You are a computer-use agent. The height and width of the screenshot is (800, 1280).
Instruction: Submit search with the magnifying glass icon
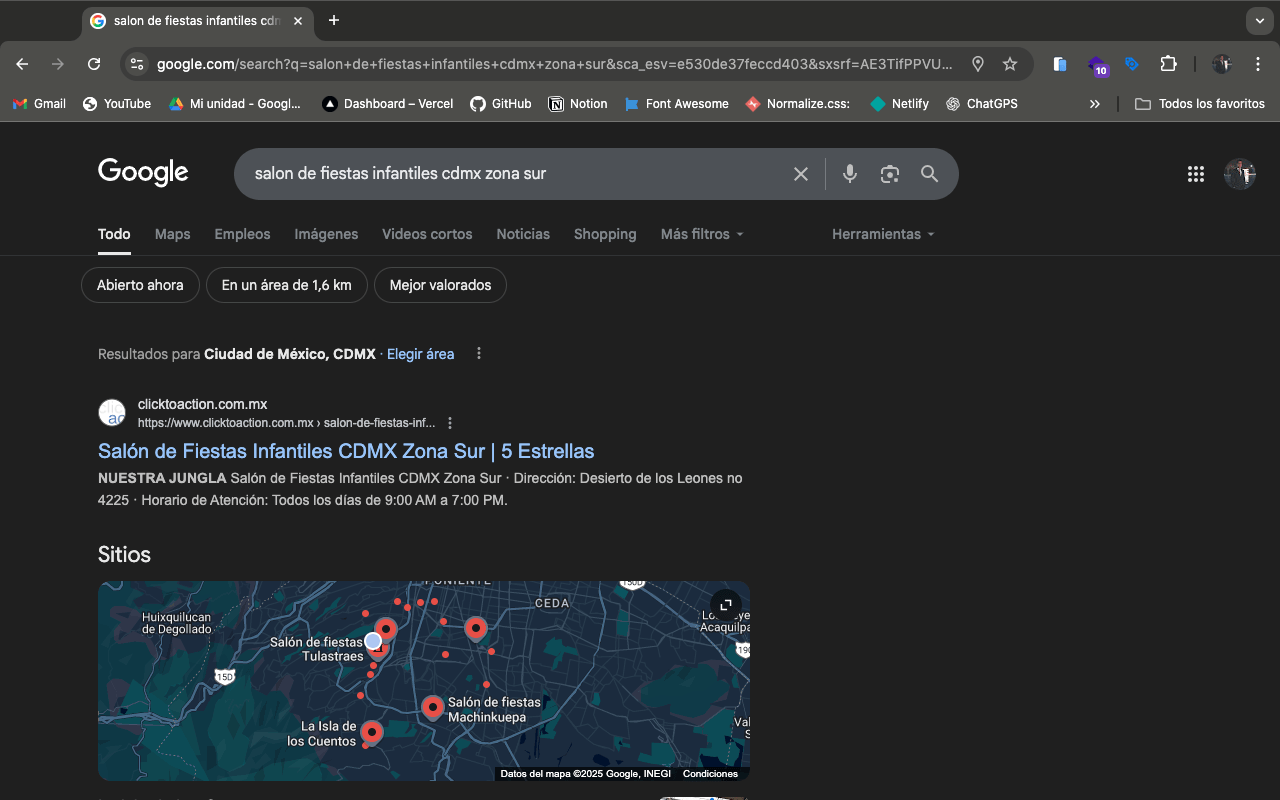[x=930, y=174]
